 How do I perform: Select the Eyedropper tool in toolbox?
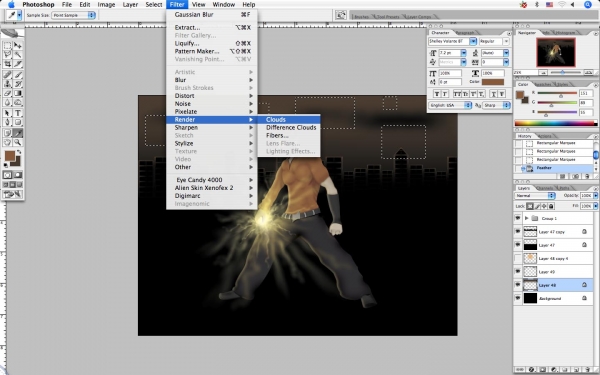point(18,133)
